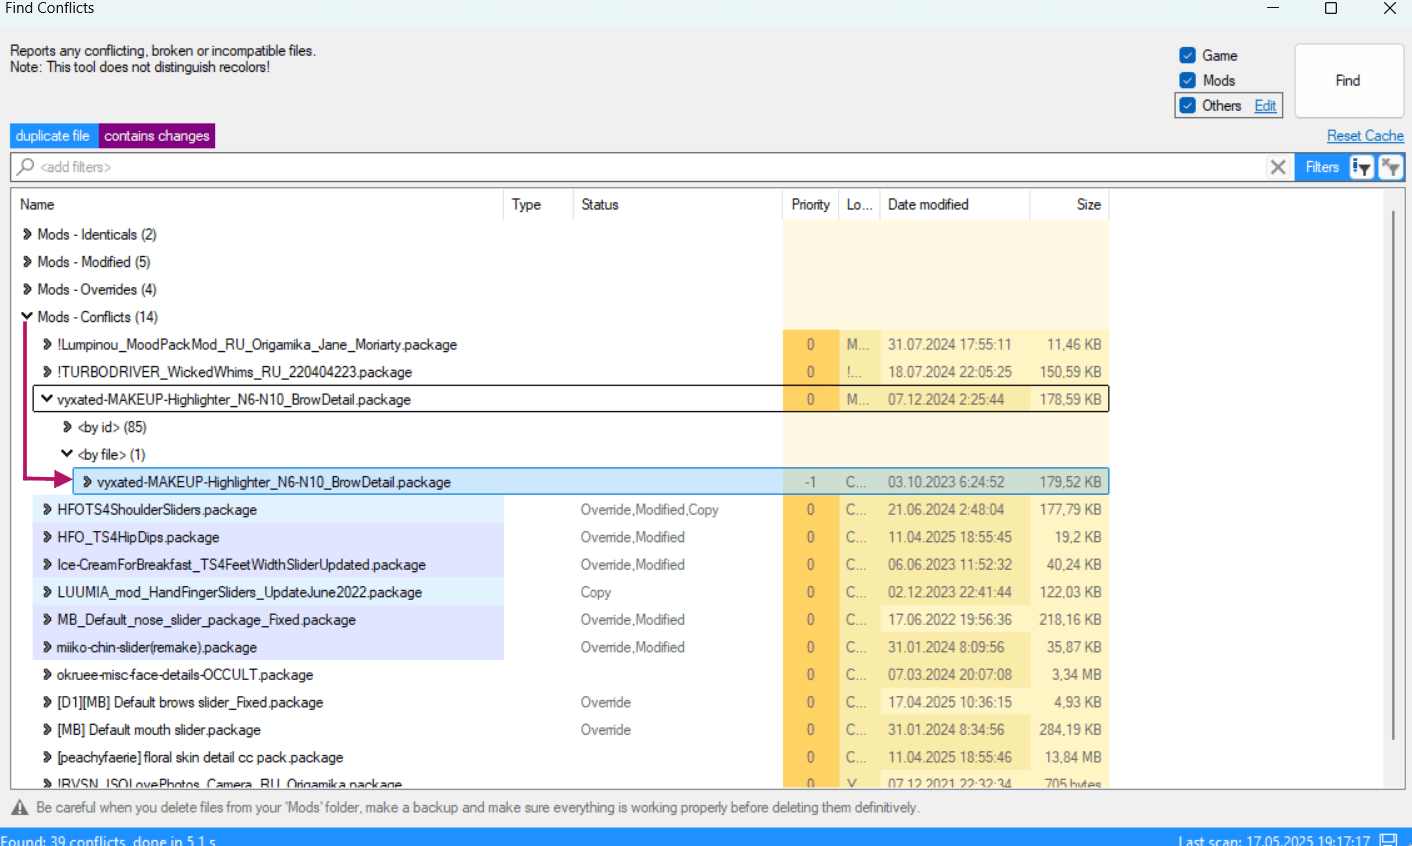Sort by the Name column header

[257, 204]
